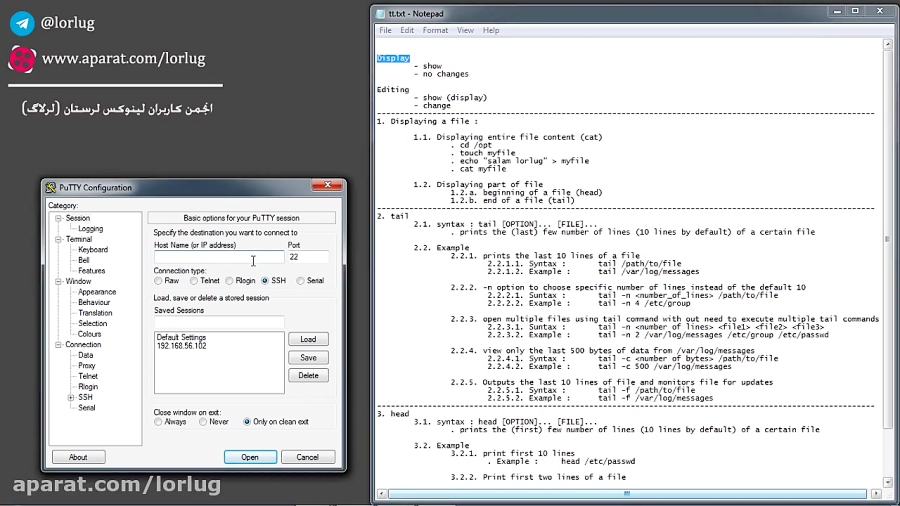Expand the SSH tree node

pyautogui.click(x=71, y=398)
